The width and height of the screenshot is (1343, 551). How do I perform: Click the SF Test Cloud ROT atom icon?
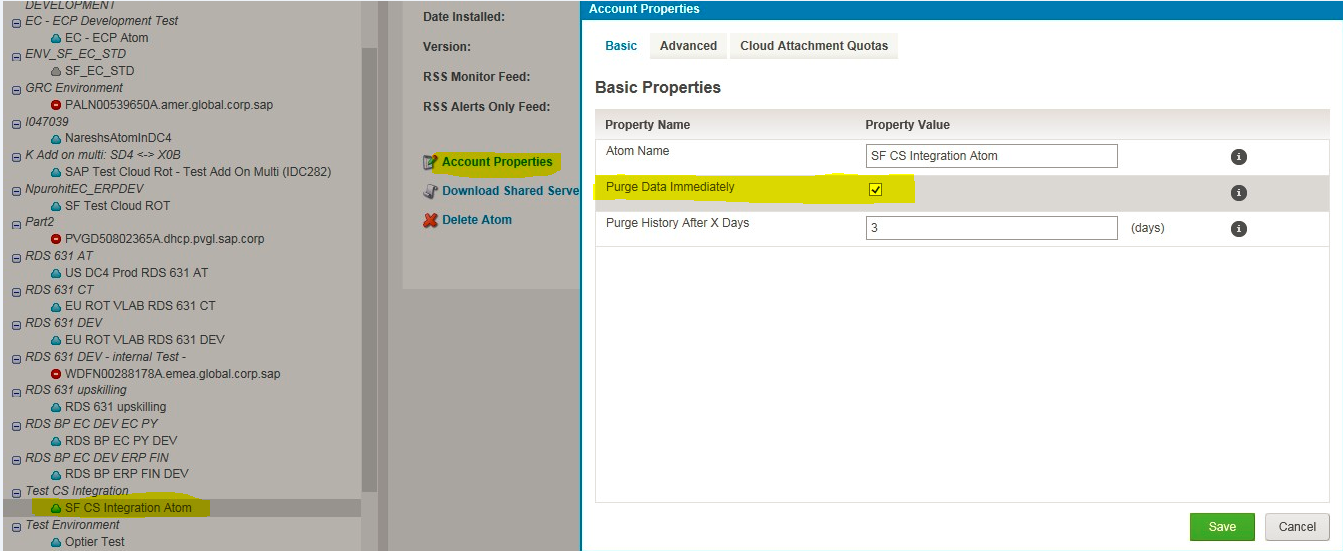click(56, 206)
